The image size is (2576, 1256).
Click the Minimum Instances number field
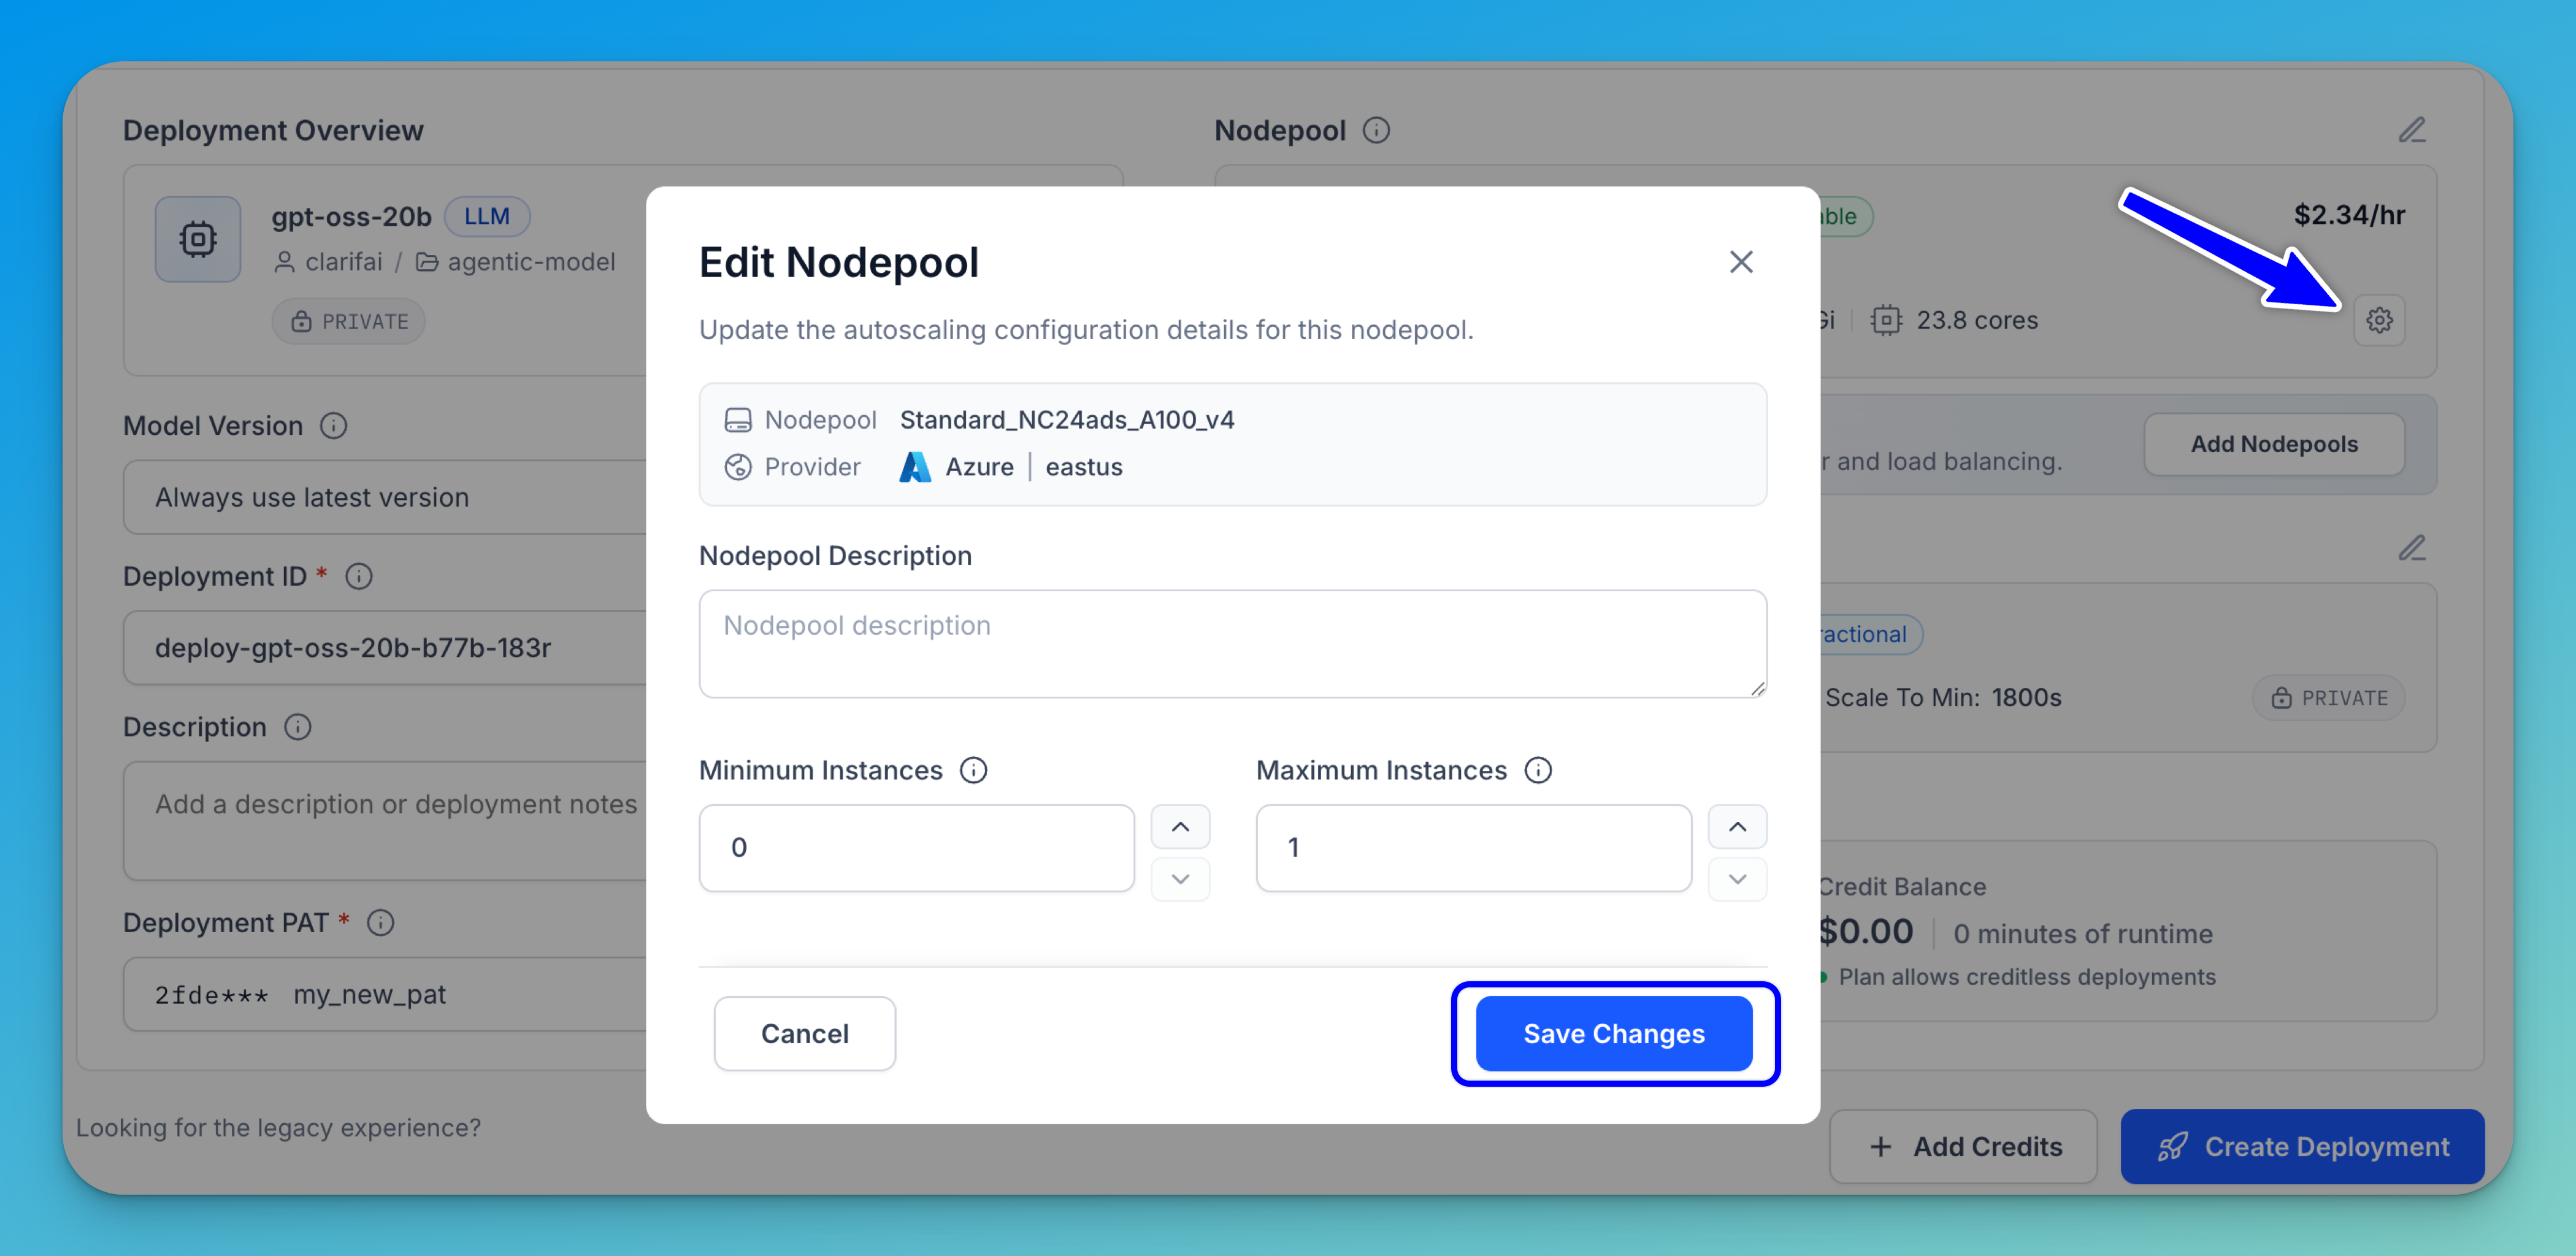(916, 848)
